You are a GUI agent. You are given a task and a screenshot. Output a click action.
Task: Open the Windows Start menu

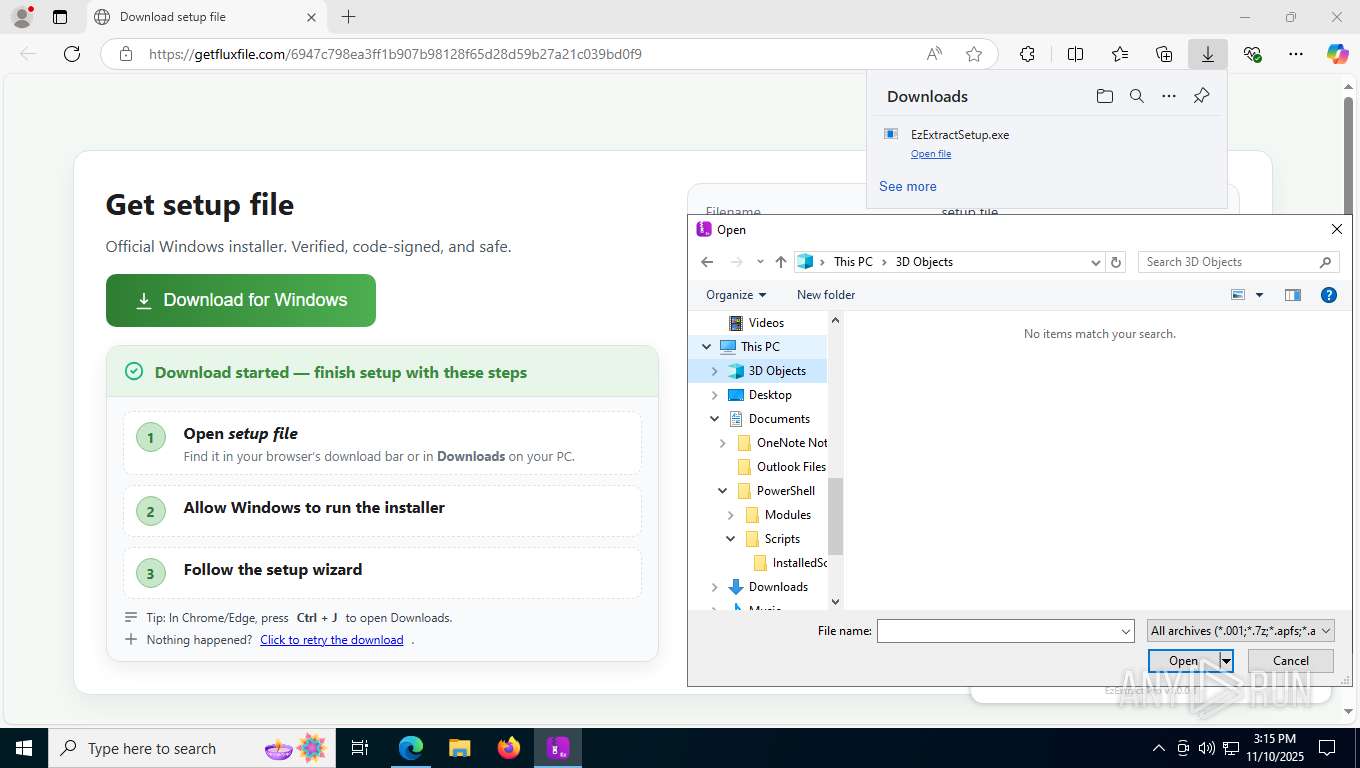pyautogui.click(x=23, y=748)
